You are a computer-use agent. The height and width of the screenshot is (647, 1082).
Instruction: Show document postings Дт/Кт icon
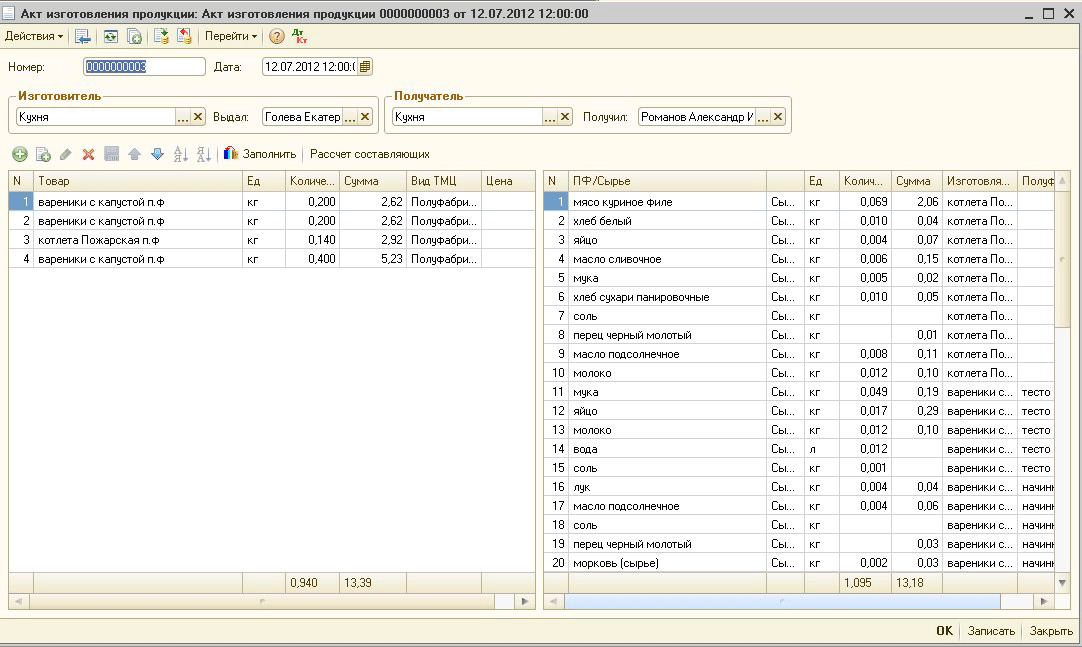pyautogui.click(x=299, y=36)
